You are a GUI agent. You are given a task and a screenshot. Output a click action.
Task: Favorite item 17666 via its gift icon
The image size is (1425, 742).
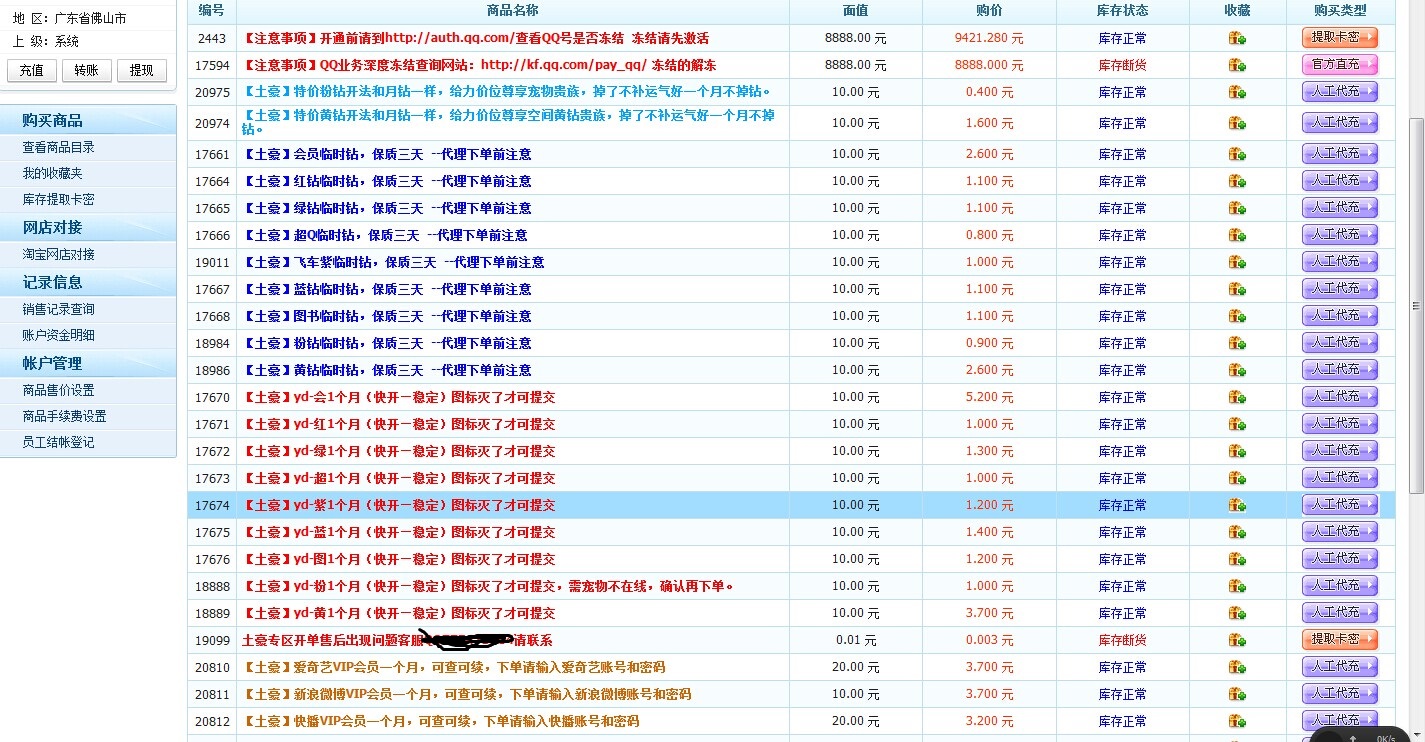coord(1237,235)
